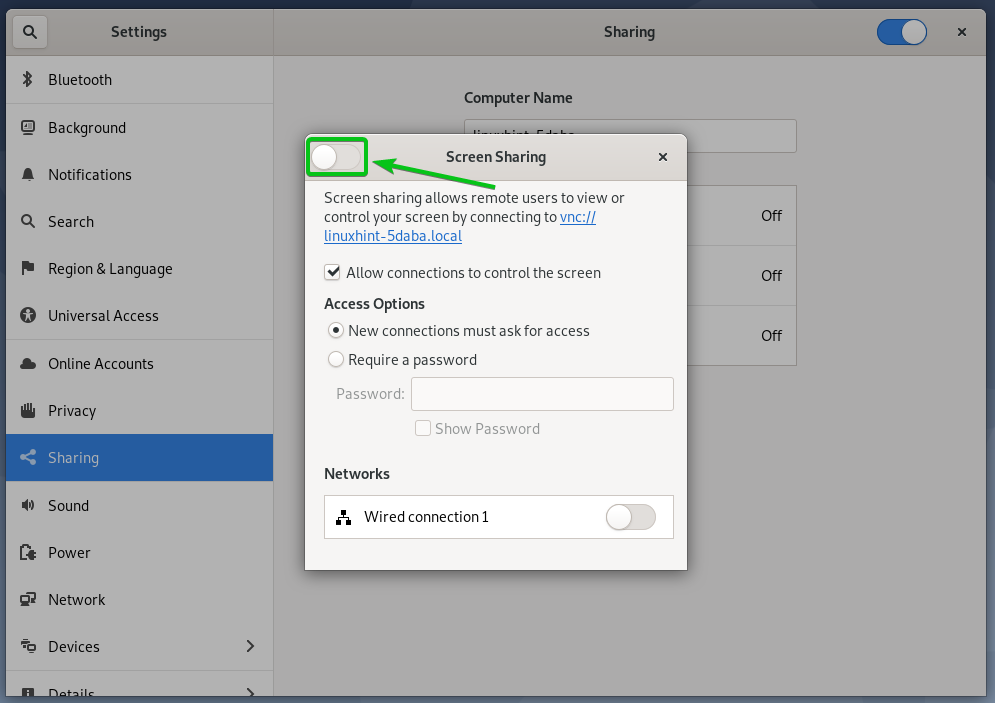Click the search magnifier button in Settings header
The image size is (995, 703).
click(x=30, y=32)
